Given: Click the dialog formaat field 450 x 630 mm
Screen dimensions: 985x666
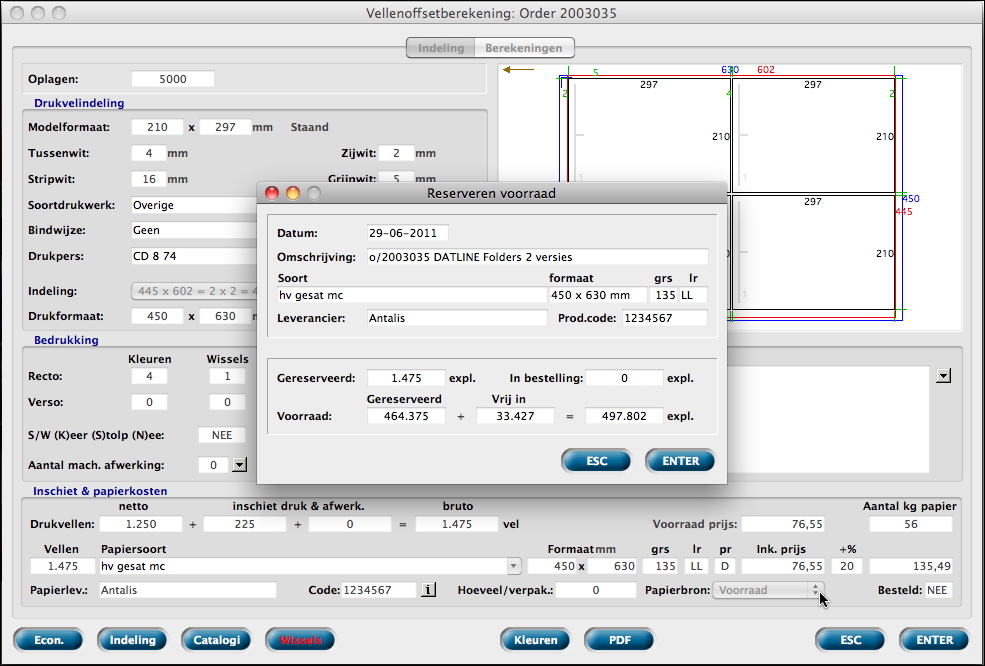Looking at the screenshot, I should tap(598, 295).
